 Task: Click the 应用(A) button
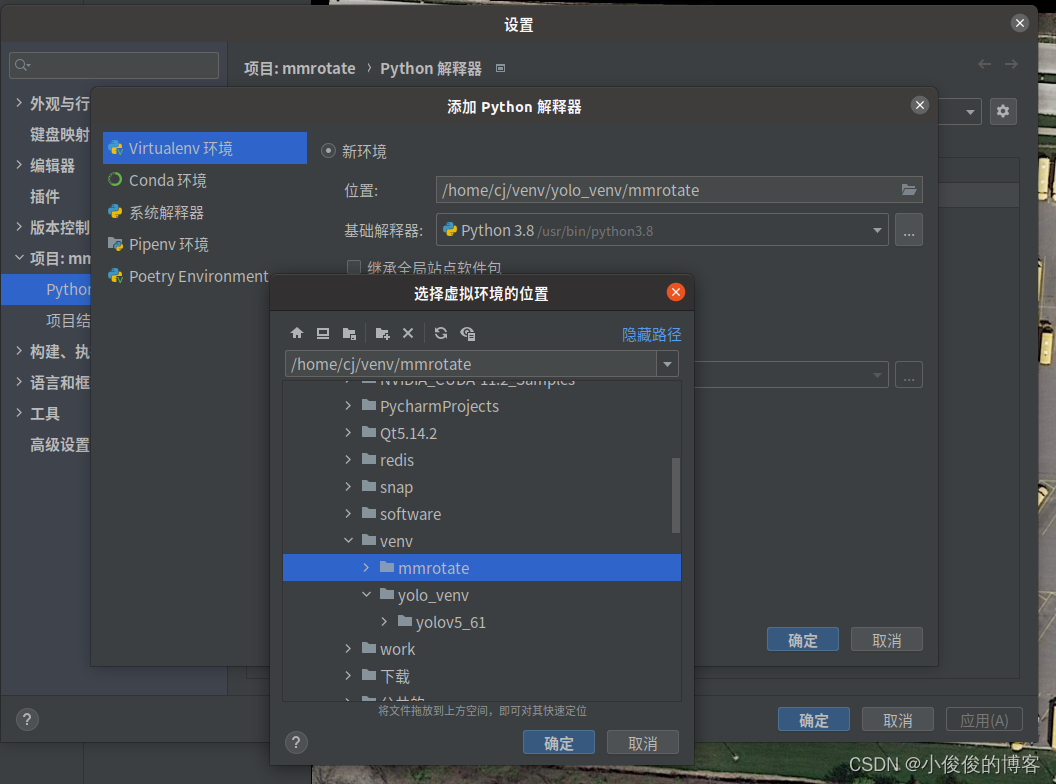point(984,720)
